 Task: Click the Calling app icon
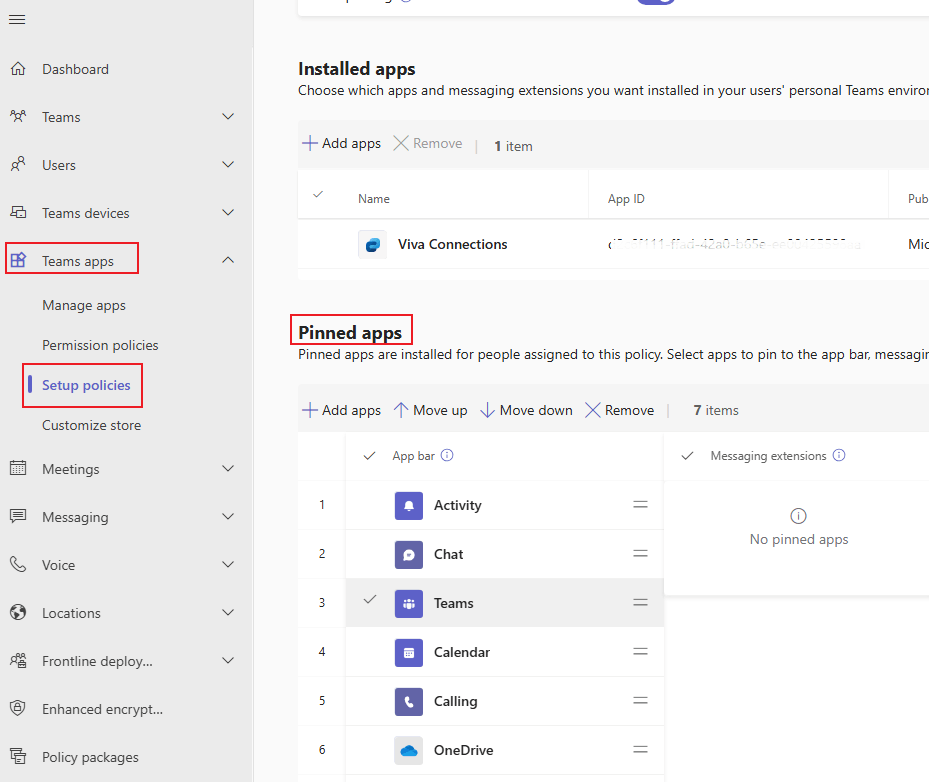click(409, 701)
